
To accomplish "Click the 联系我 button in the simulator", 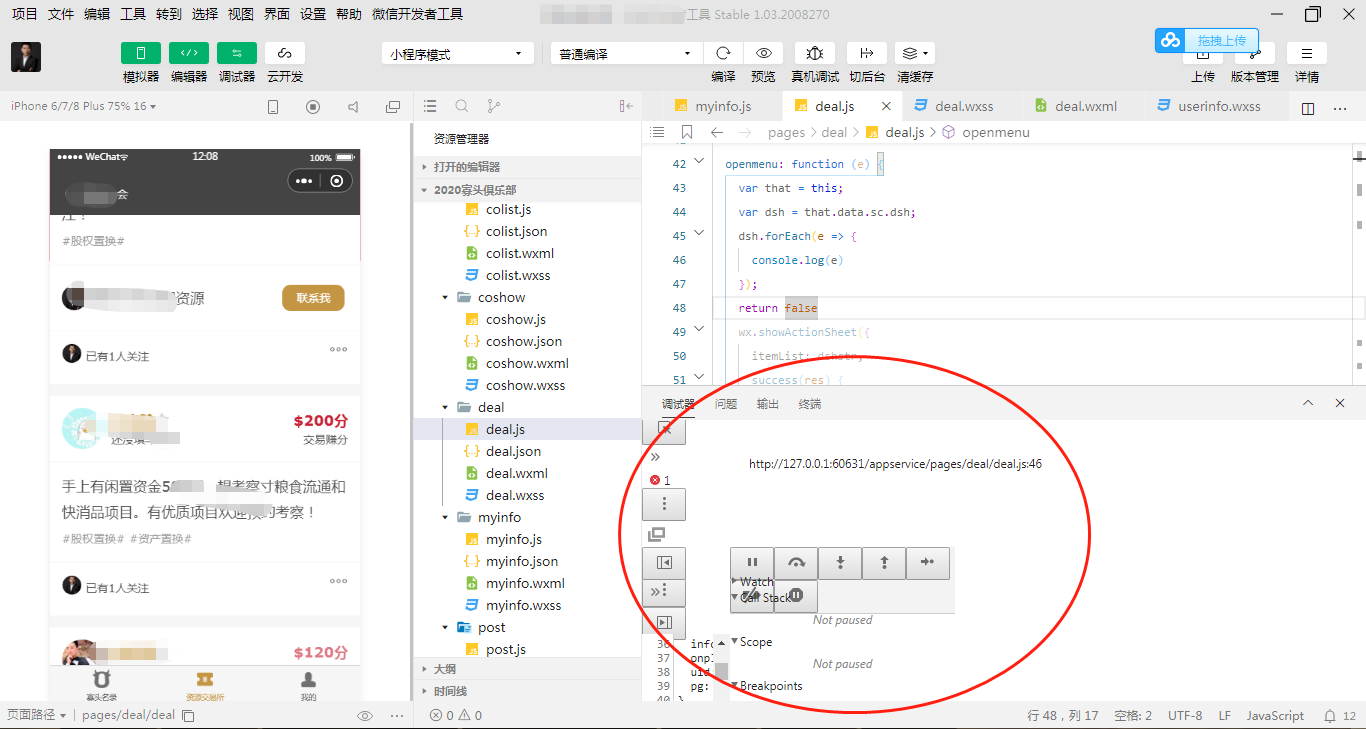I will point(313,298).
